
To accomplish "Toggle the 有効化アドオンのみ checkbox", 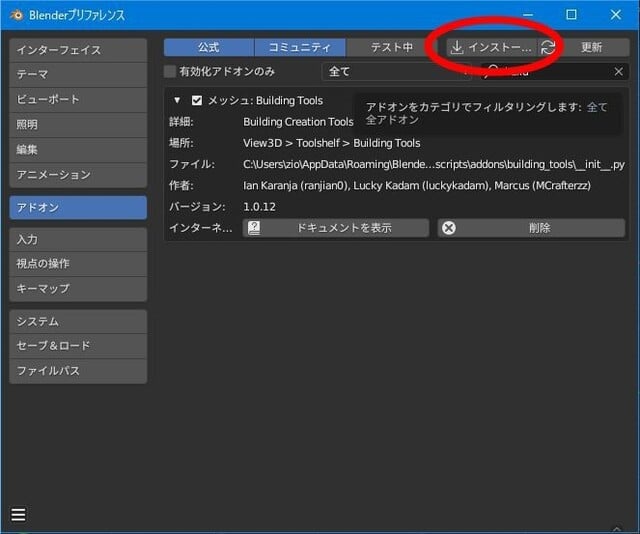I will [x=171, y=72].
